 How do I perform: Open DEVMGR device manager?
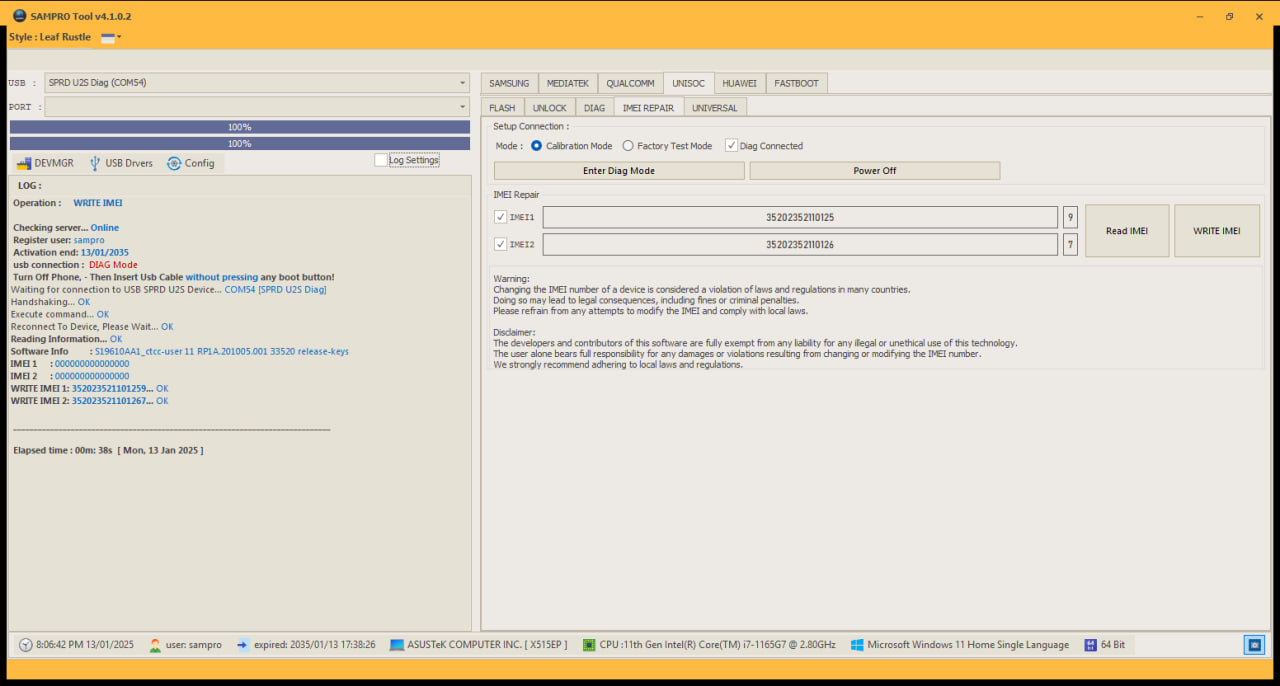point(45,163)
